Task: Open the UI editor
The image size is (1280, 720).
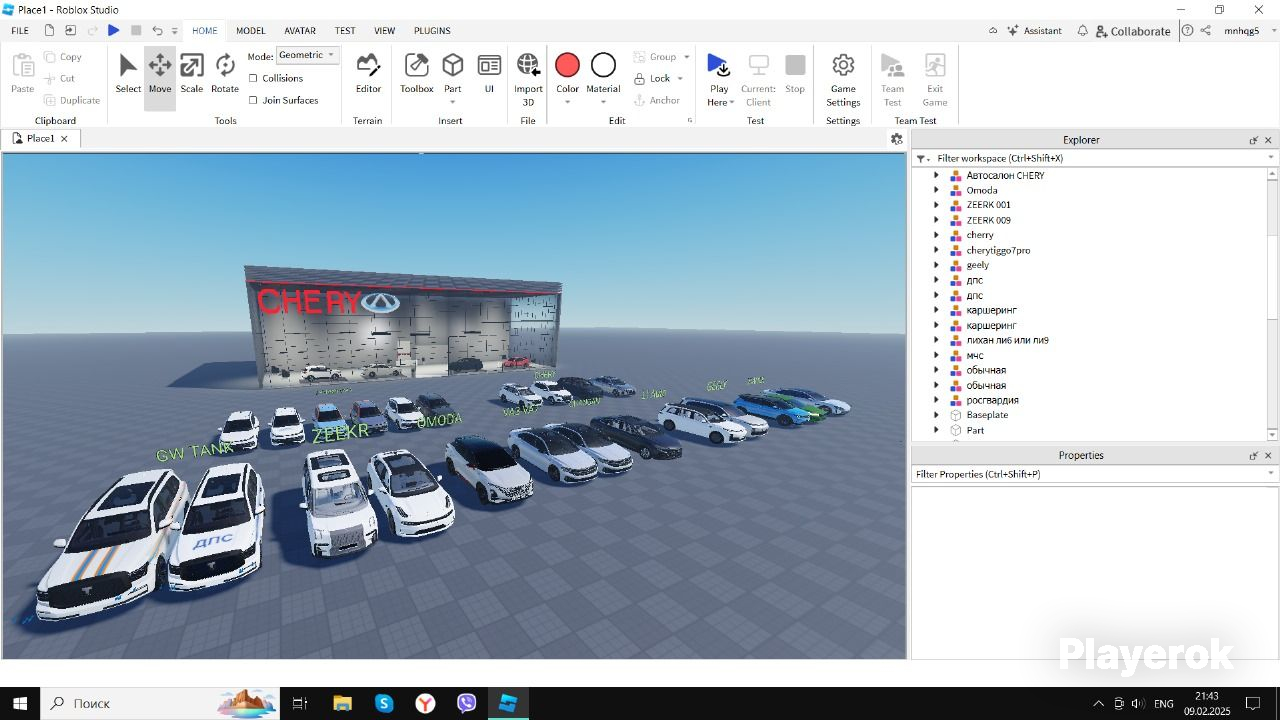Action: pyautogui.click(x=489, y=75)
